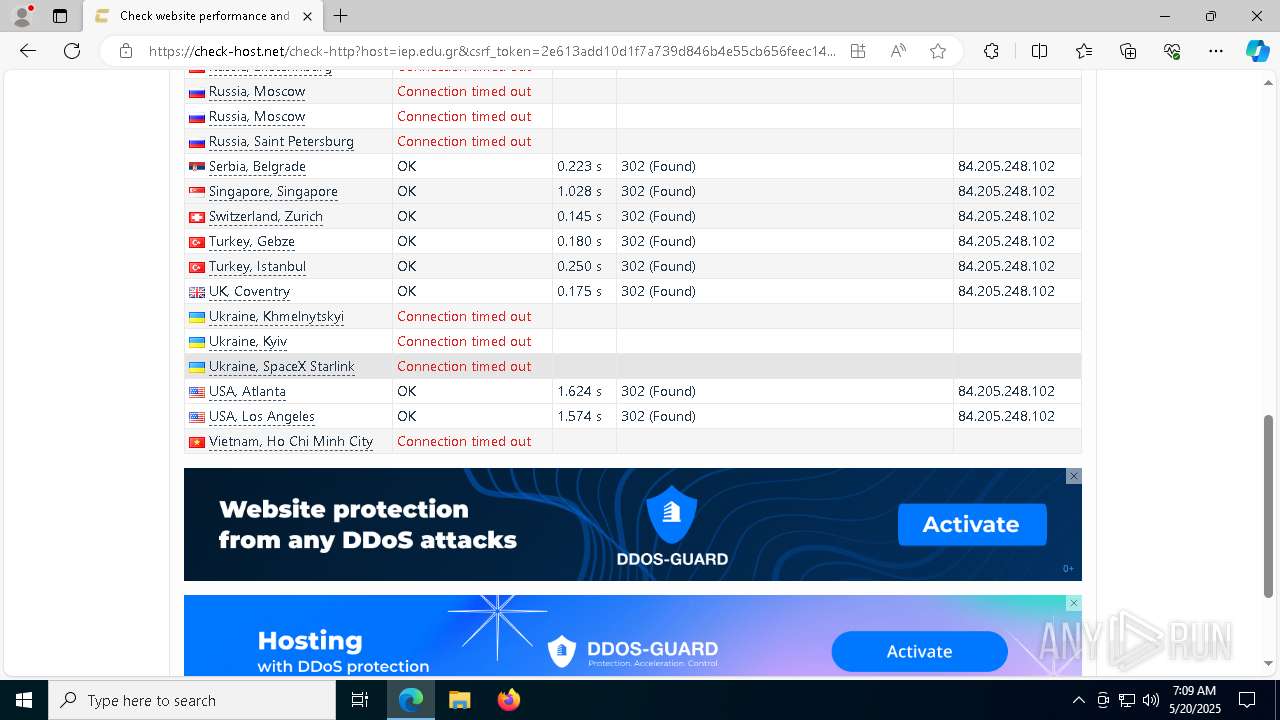The height and width of the screenshot is (720, 1280).
Task: Select the 1.028 s response time cell
Action: click(x=584, y=191)
